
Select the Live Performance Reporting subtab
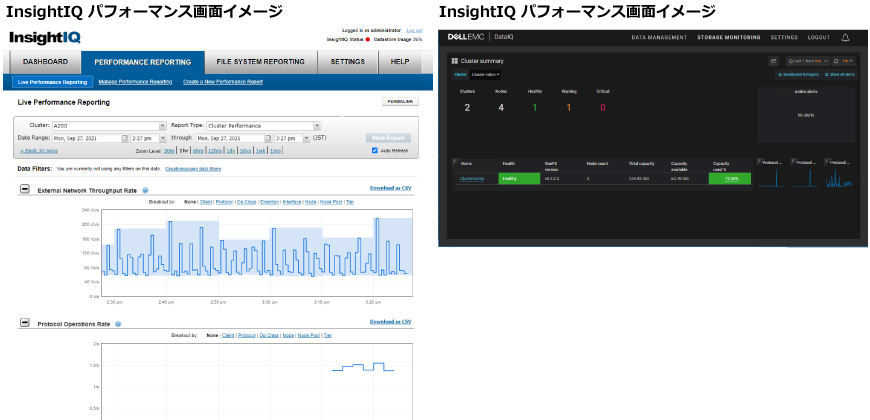[x=53, y=82]
